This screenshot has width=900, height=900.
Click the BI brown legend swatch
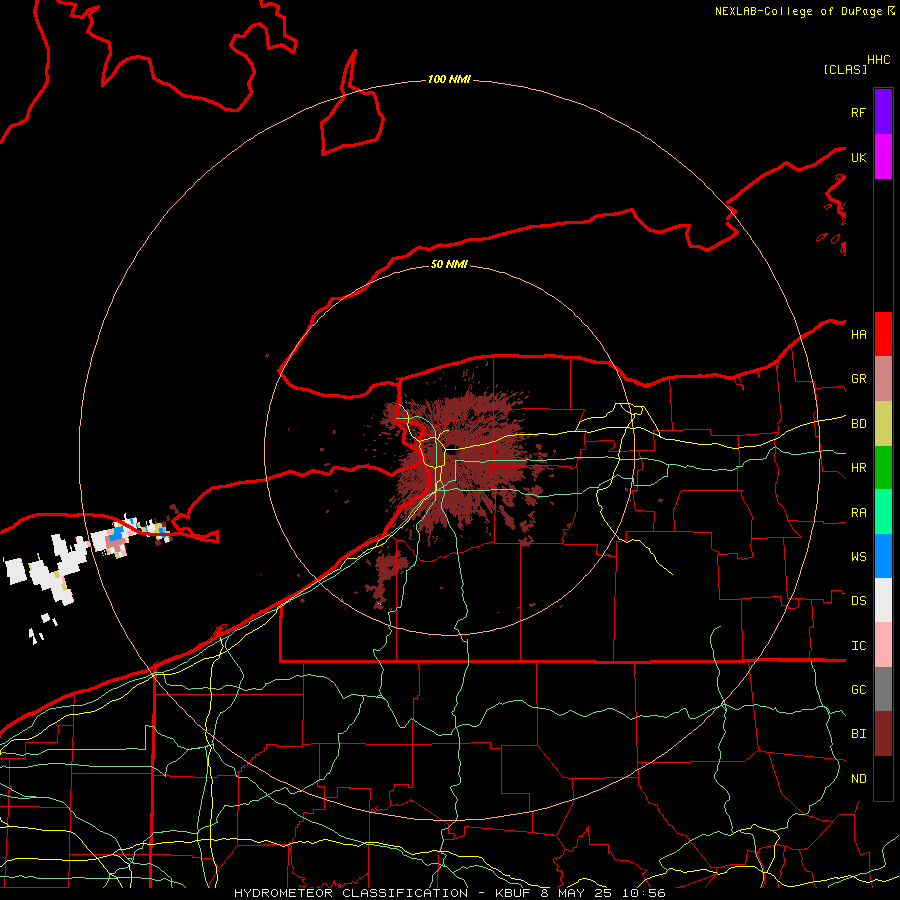pyautogui.click(x=883, y=734)
